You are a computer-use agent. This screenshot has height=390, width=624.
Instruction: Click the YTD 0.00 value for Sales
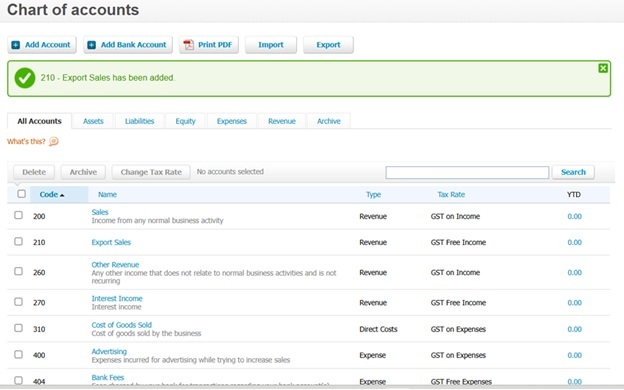pos(574,216)
